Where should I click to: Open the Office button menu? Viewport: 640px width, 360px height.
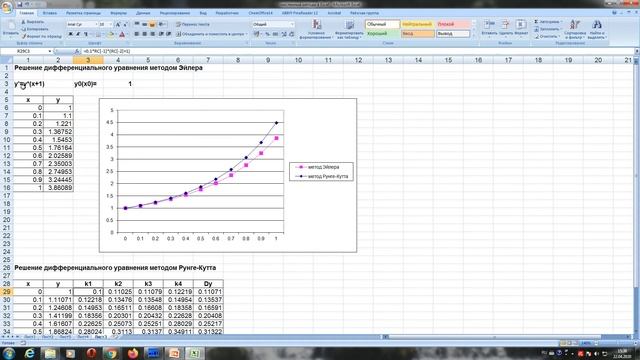pyautogui.click(x=7, y=7)
